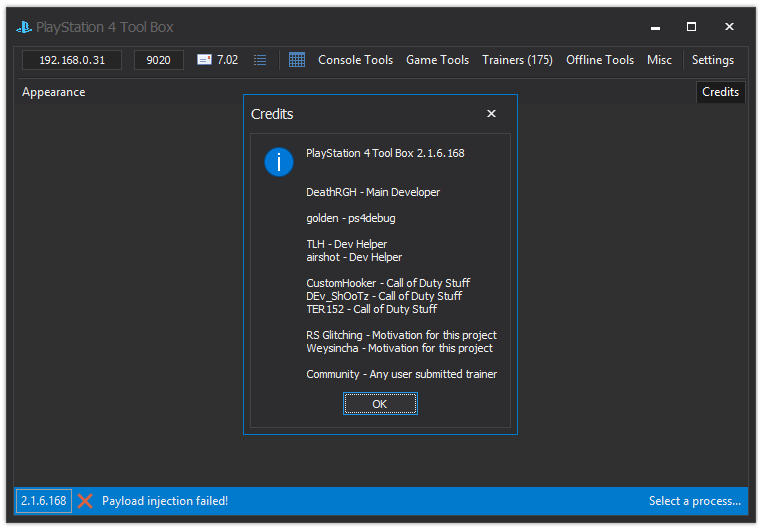Viewport: 758px width, 530px height.
Task: Open the Game Tools menu
Action: pyautogui.click(x=437, y=60)
